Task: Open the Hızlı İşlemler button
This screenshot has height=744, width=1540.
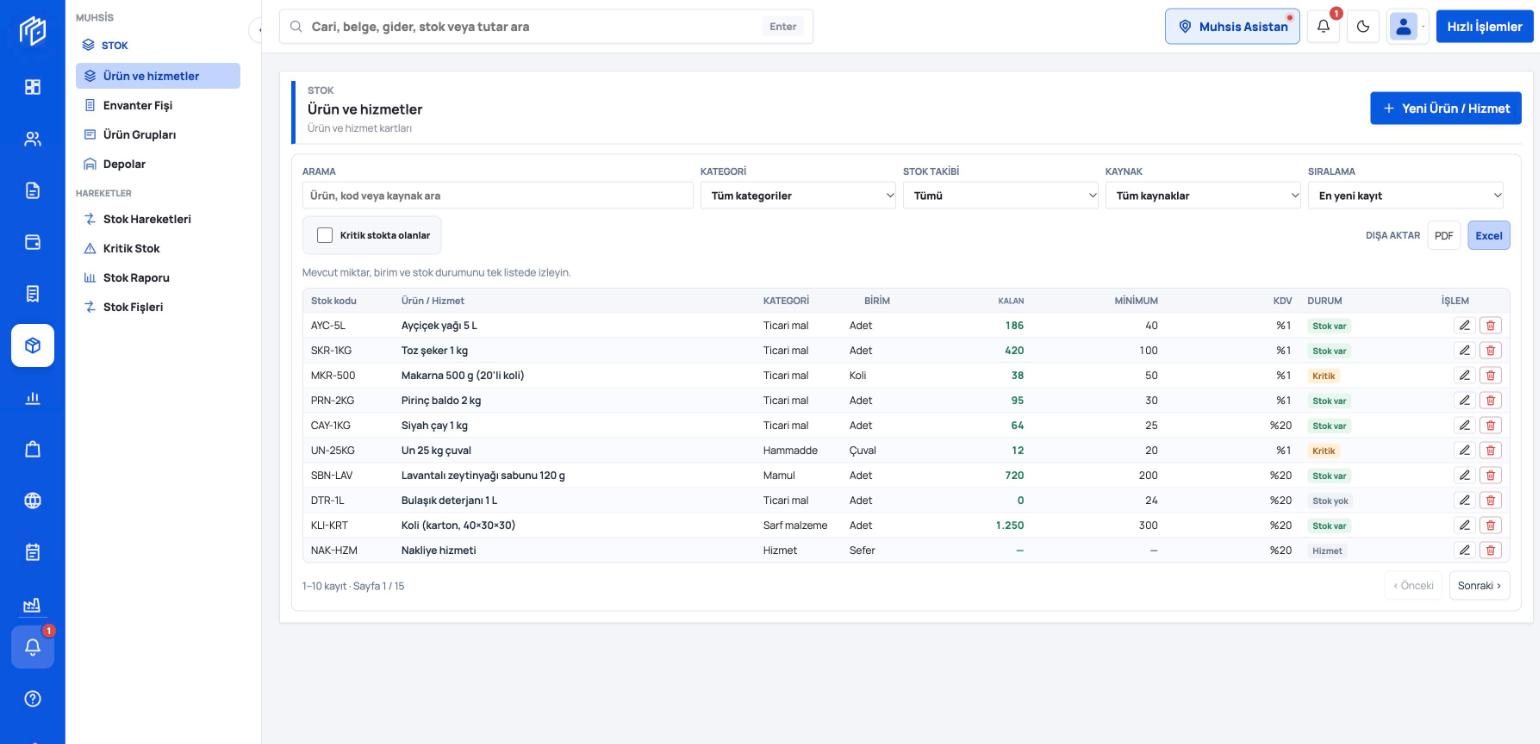Action: coord(1484,27)
